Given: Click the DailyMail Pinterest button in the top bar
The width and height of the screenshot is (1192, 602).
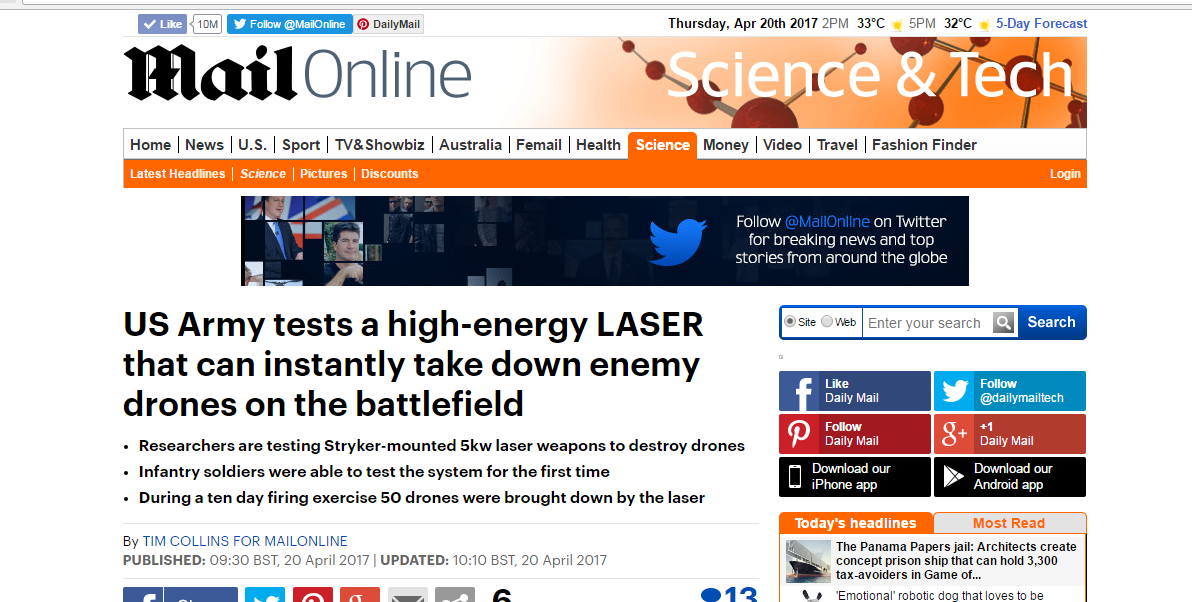Looking at the screenshot, I should click(388, 24).
